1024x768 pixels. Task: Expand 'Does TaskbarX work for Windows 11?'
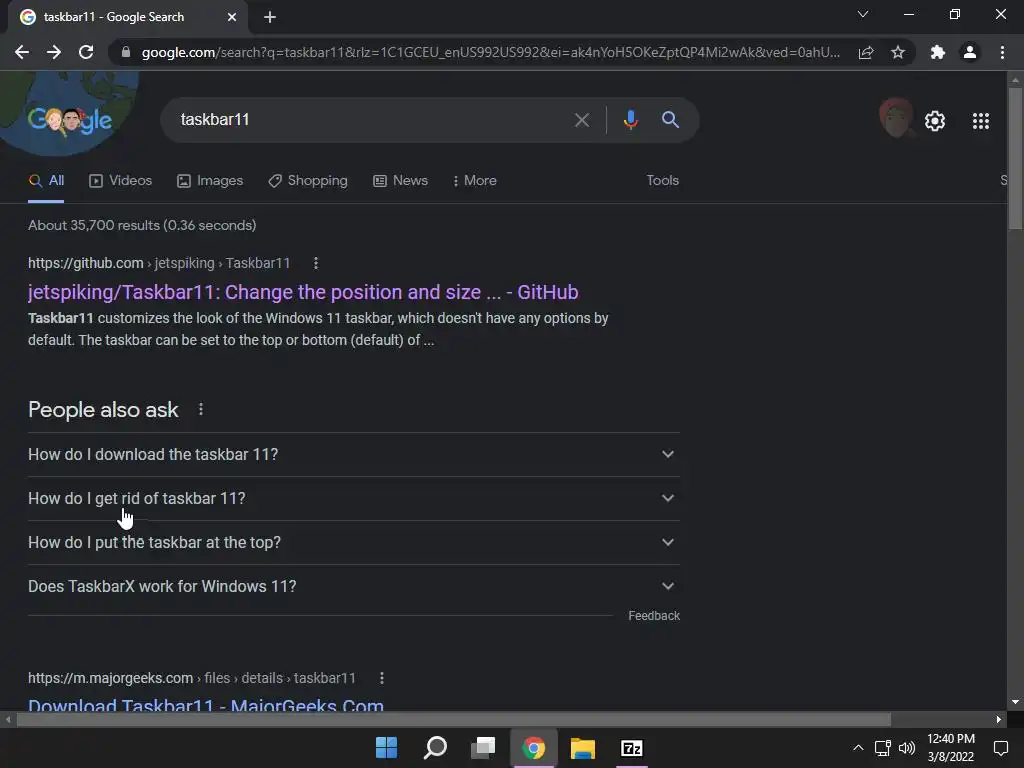pos(353,586)
